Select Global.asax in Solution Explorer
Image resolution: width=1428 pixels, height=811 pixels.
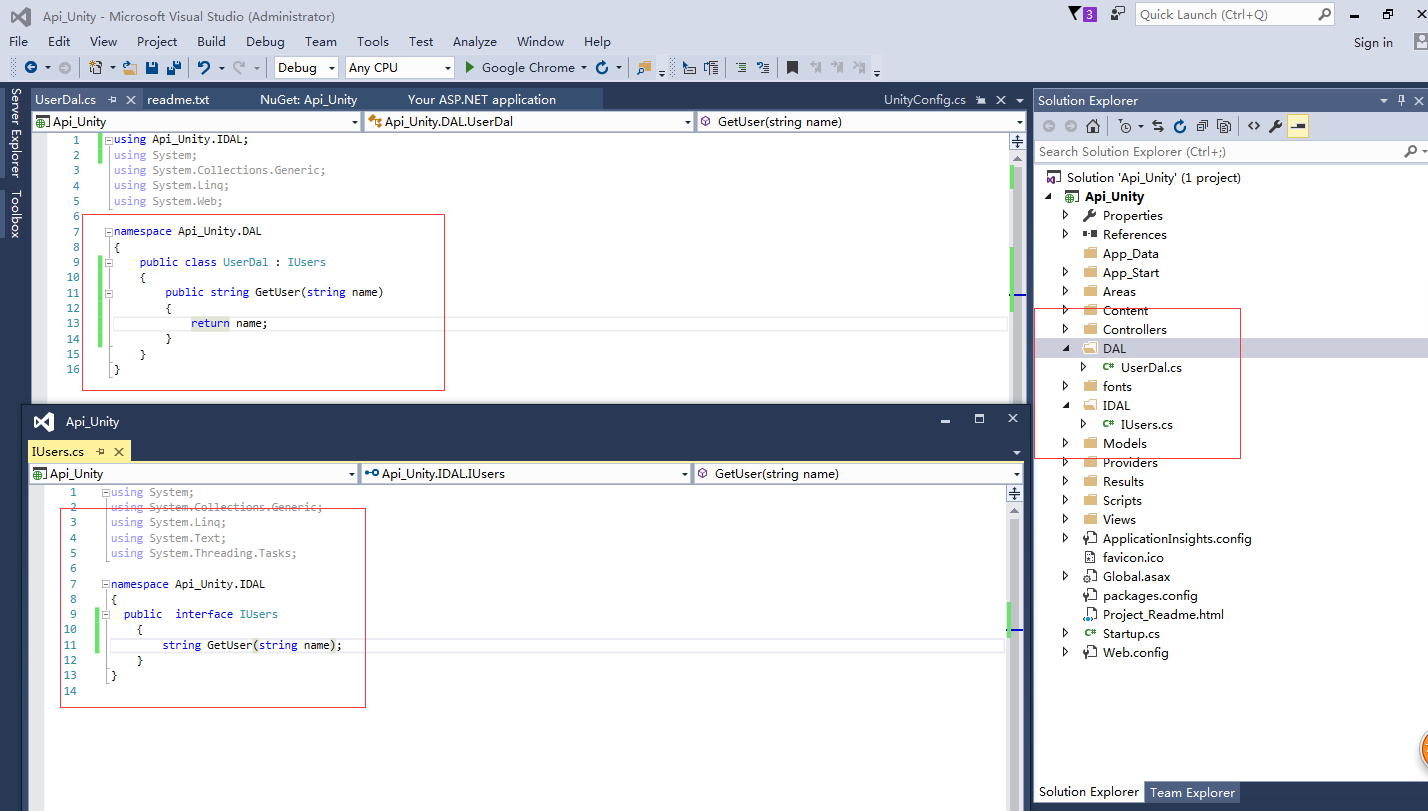1136,576
